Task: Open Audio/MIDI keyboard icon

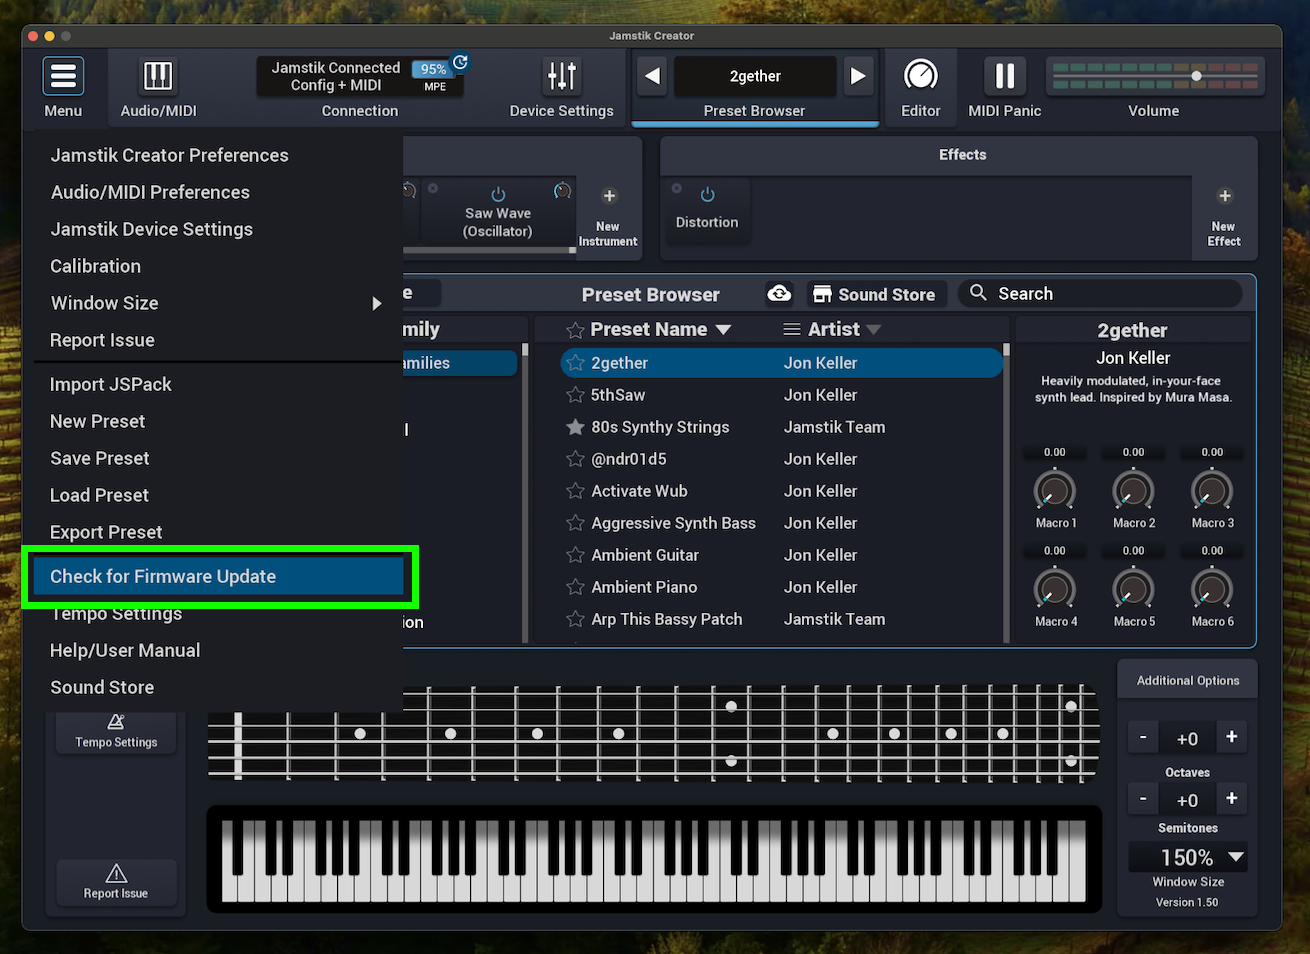Action: click(x=158, y=76)
